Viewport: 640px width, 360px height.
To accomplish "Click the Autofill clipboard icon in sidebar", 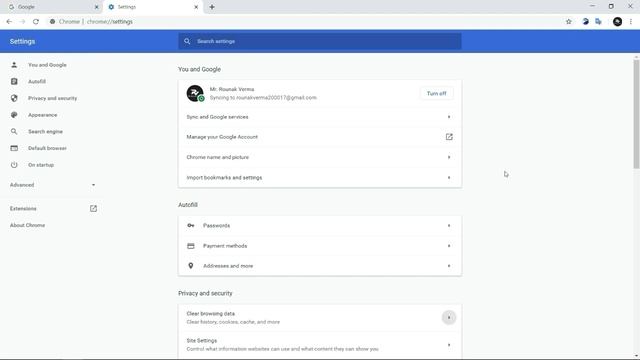I will pos(14,82).
